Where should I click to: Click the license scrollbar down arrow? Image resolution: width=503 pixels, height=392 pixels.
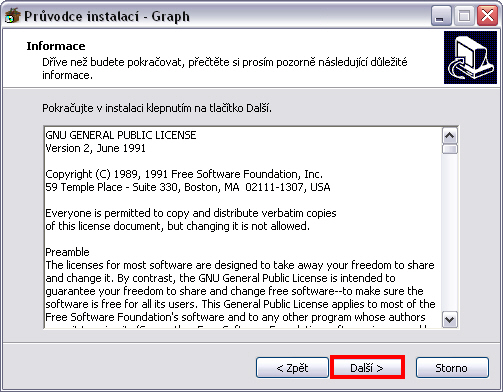click(x=450, y=320)
